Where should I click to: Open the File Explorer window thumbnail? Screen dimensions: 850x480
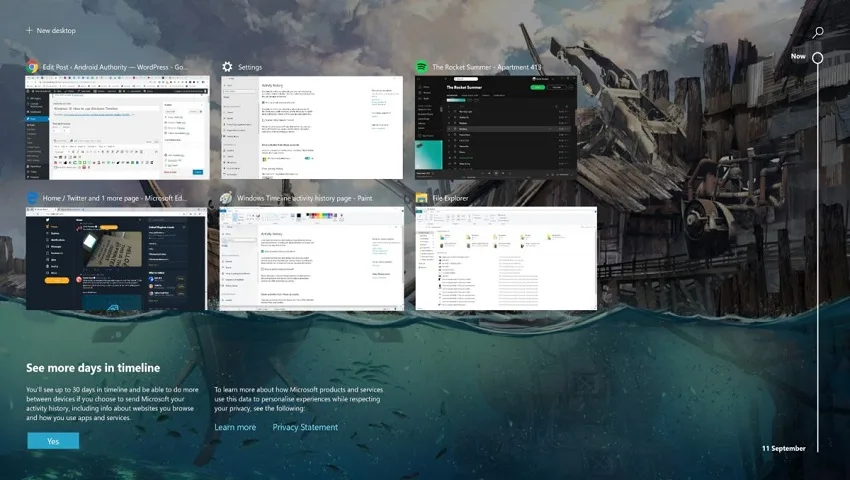[506, 258]
